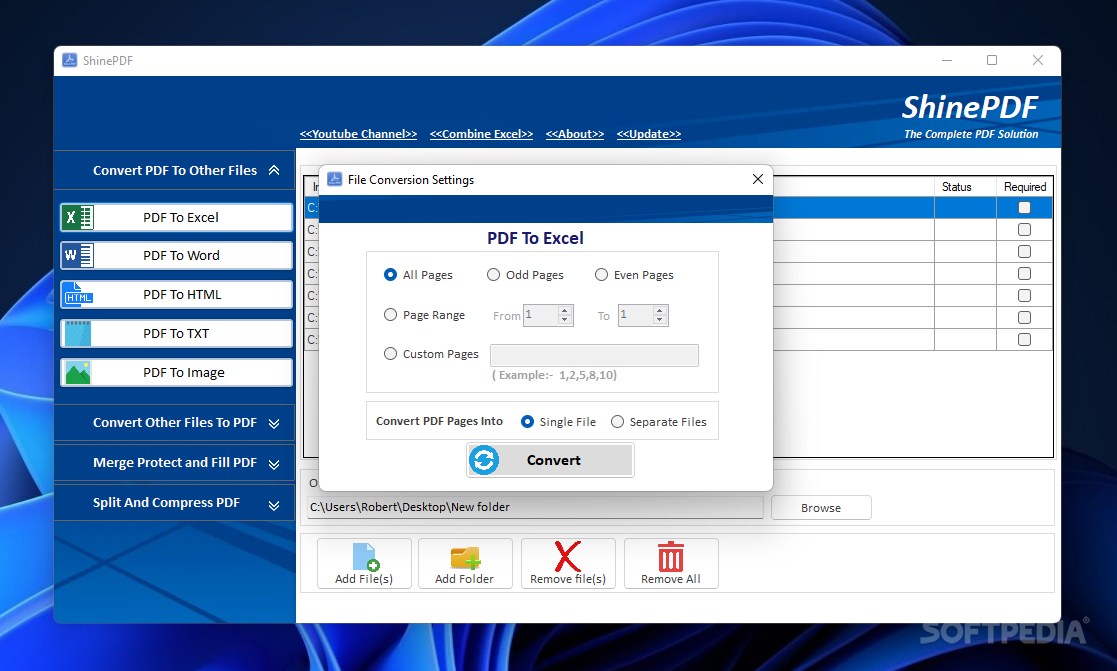Tick the Required checkbox in fifth row
The width and height of the screenshot is (1117, 671).
[x=1024, y=296]
